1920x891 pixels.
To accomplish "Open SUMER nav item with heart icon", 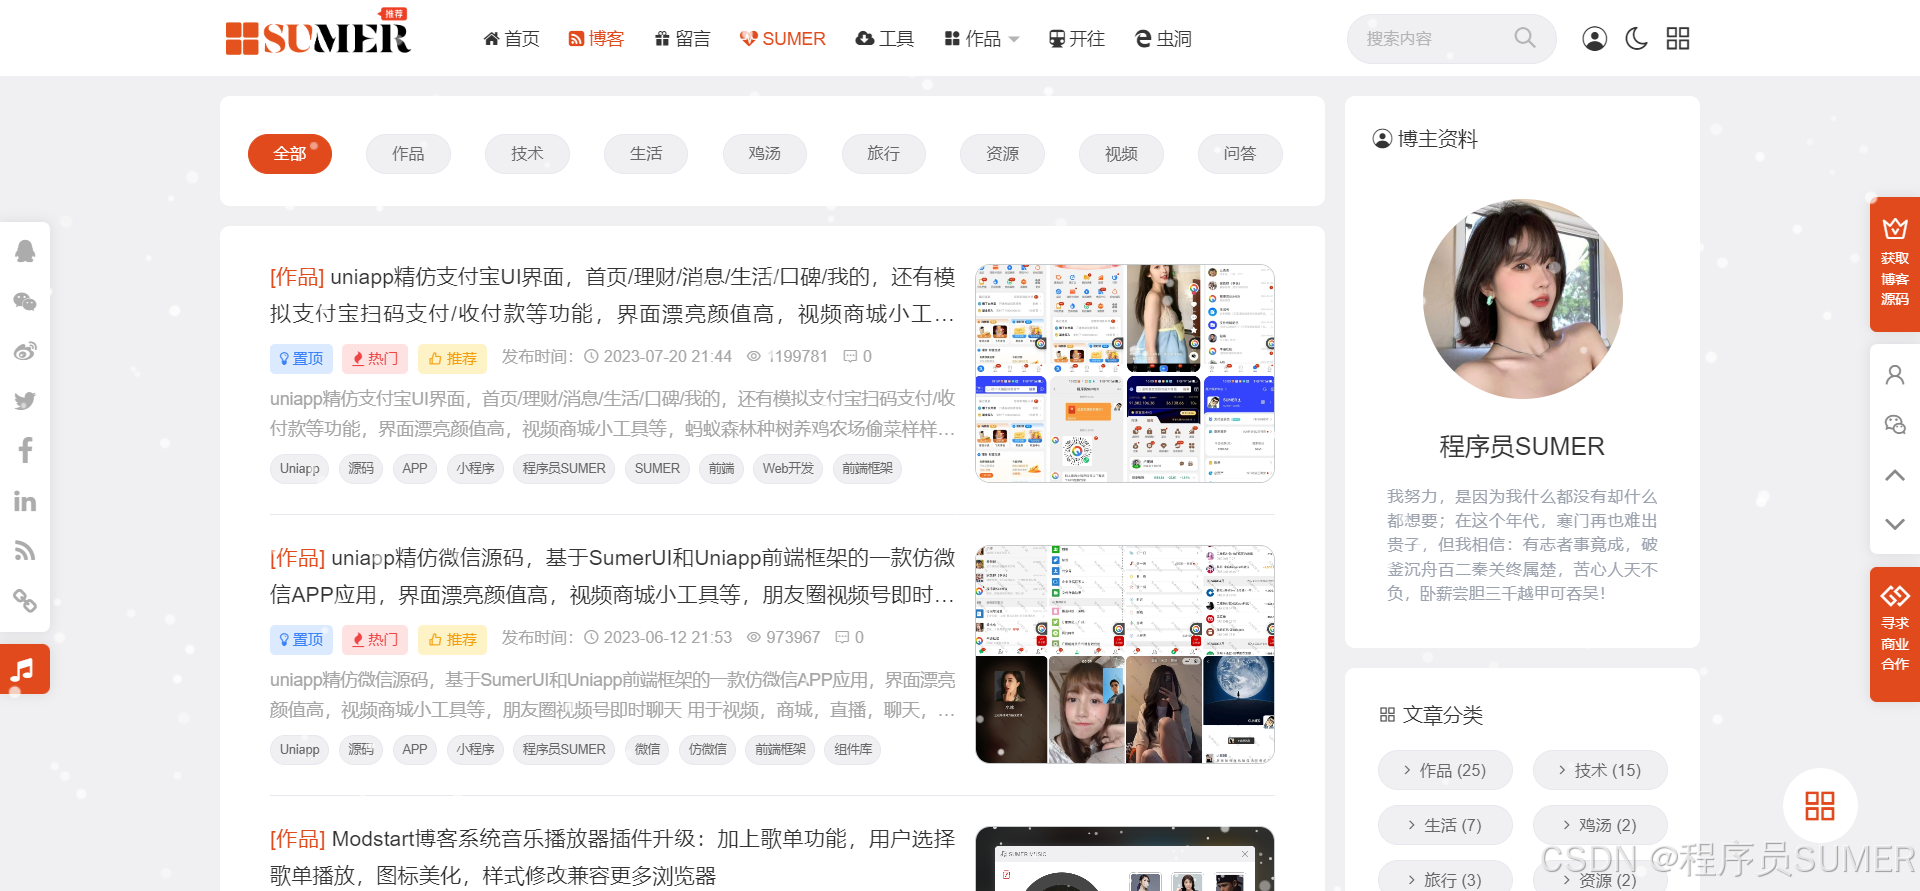I will tap(782, 38).
